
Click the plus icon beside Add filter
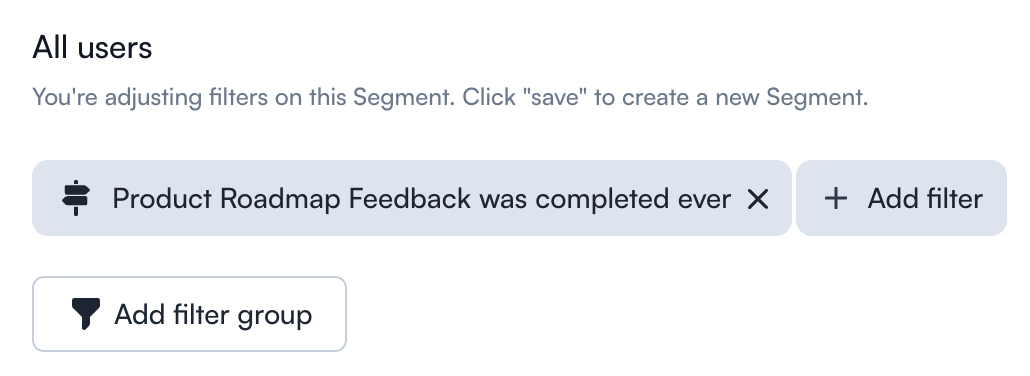pyautogui.click(x=836, y=199)
